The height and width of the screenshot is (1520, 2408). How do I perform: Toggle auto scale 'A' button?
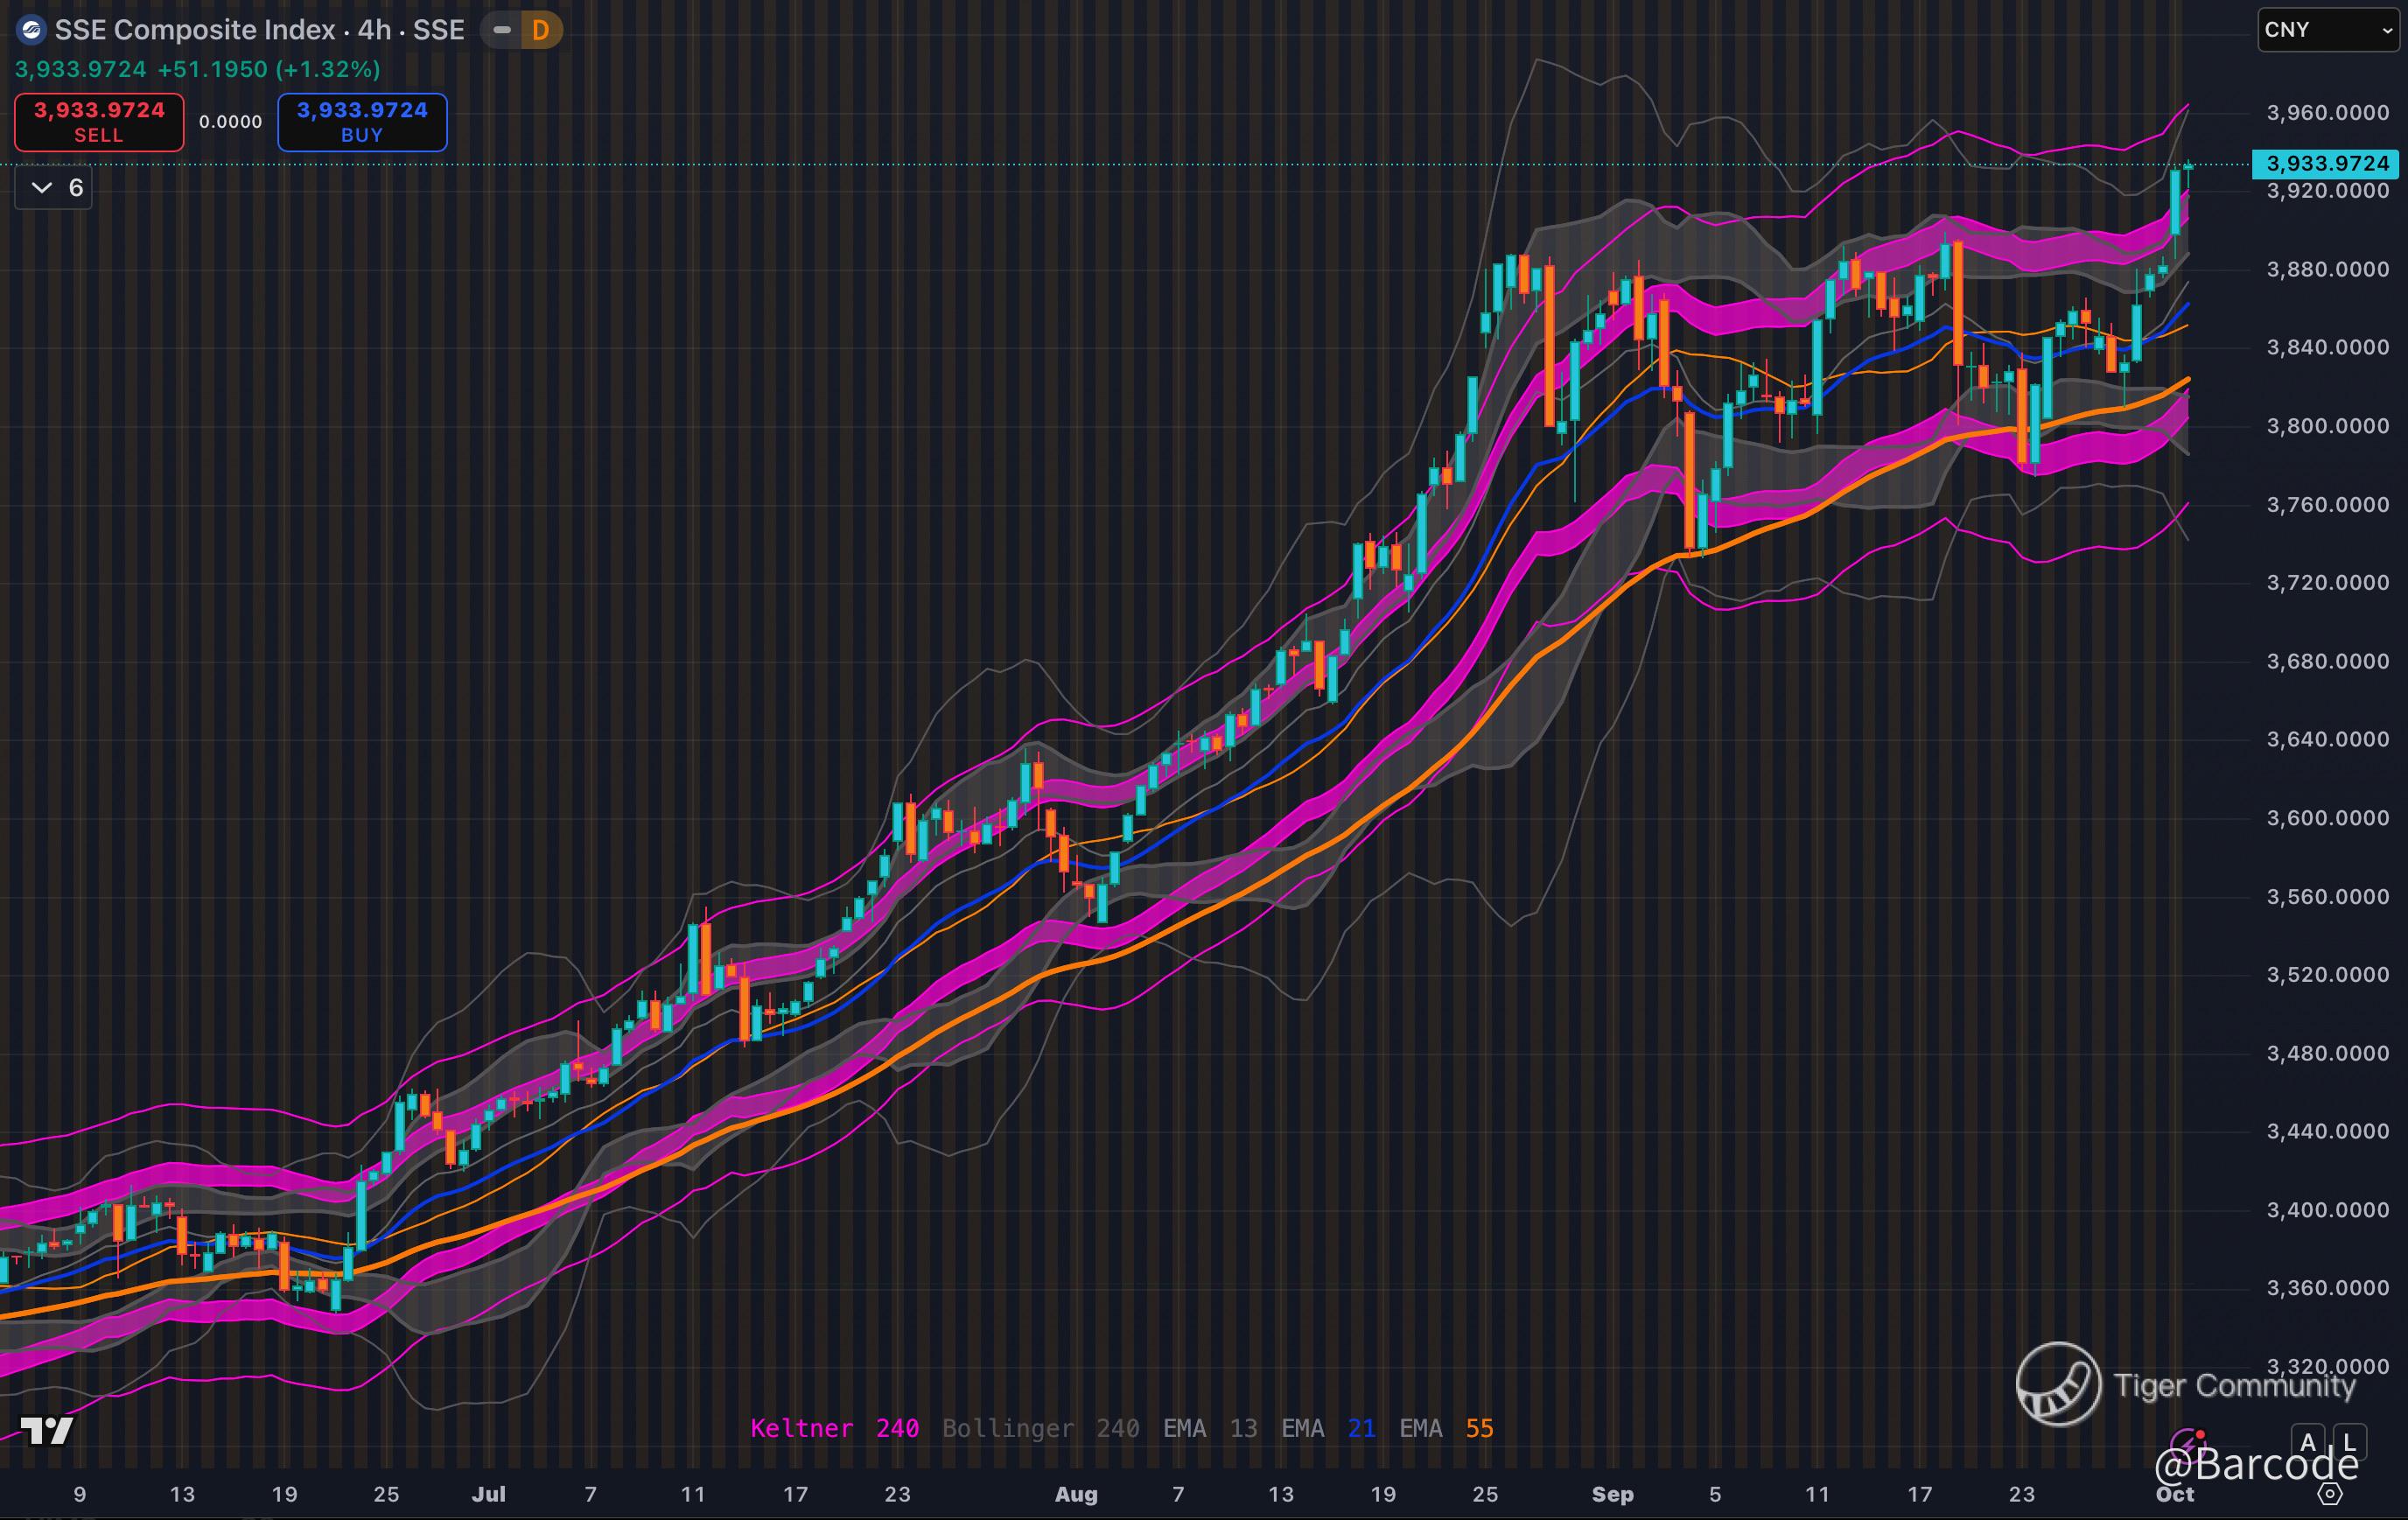click(x=2308, y=1441)
